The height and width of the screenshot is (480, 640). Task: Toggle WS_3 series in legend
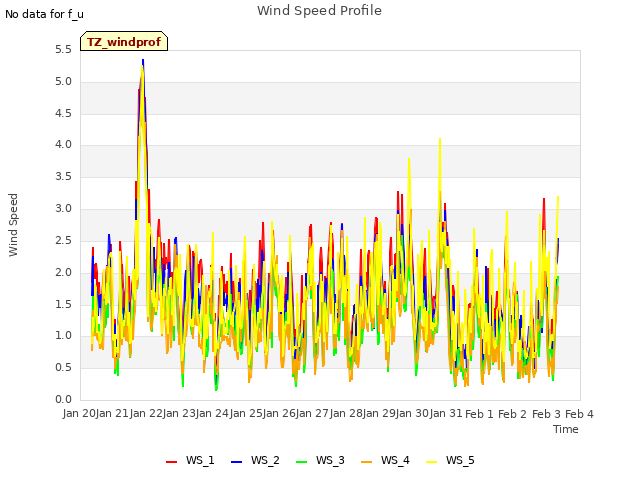tap(320, 460)
